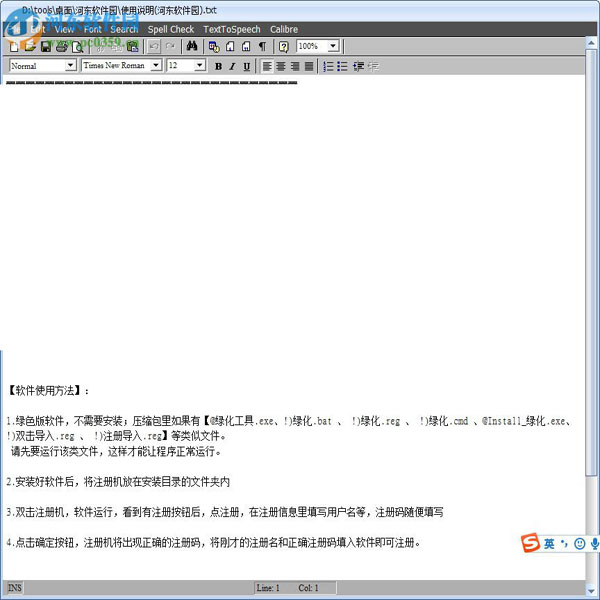Viewport: 600px width, 600px height.
Task: Click the line starting !)双击导入.reg
Action: (117, 436)
